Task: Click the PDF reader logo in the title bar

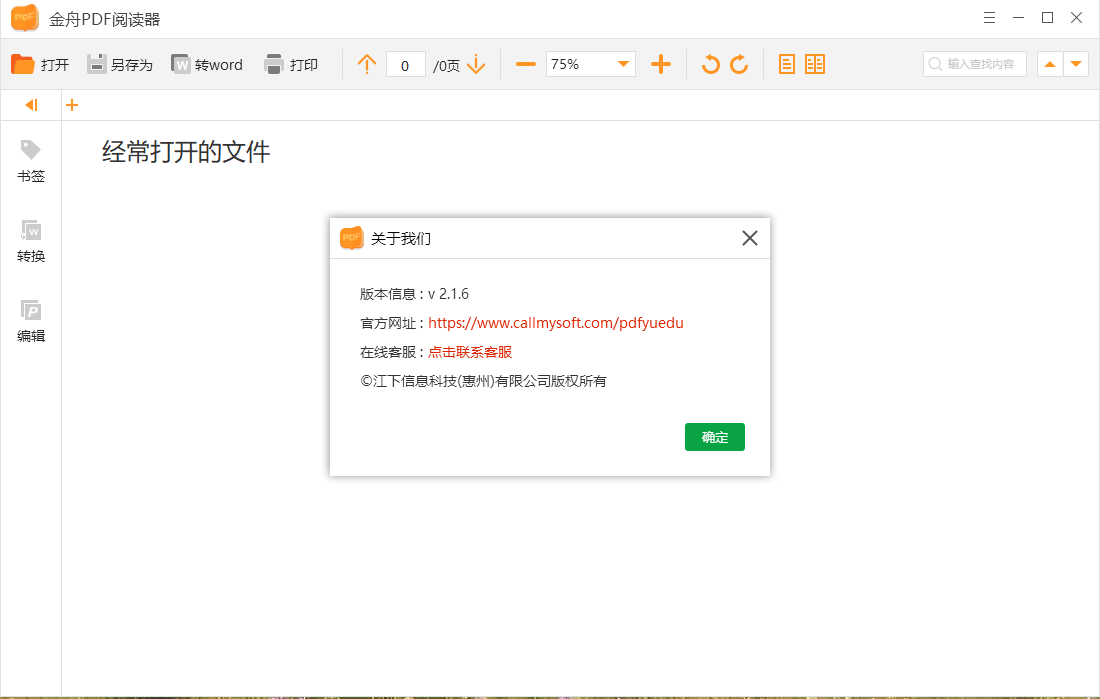Action: coord(25,18)
